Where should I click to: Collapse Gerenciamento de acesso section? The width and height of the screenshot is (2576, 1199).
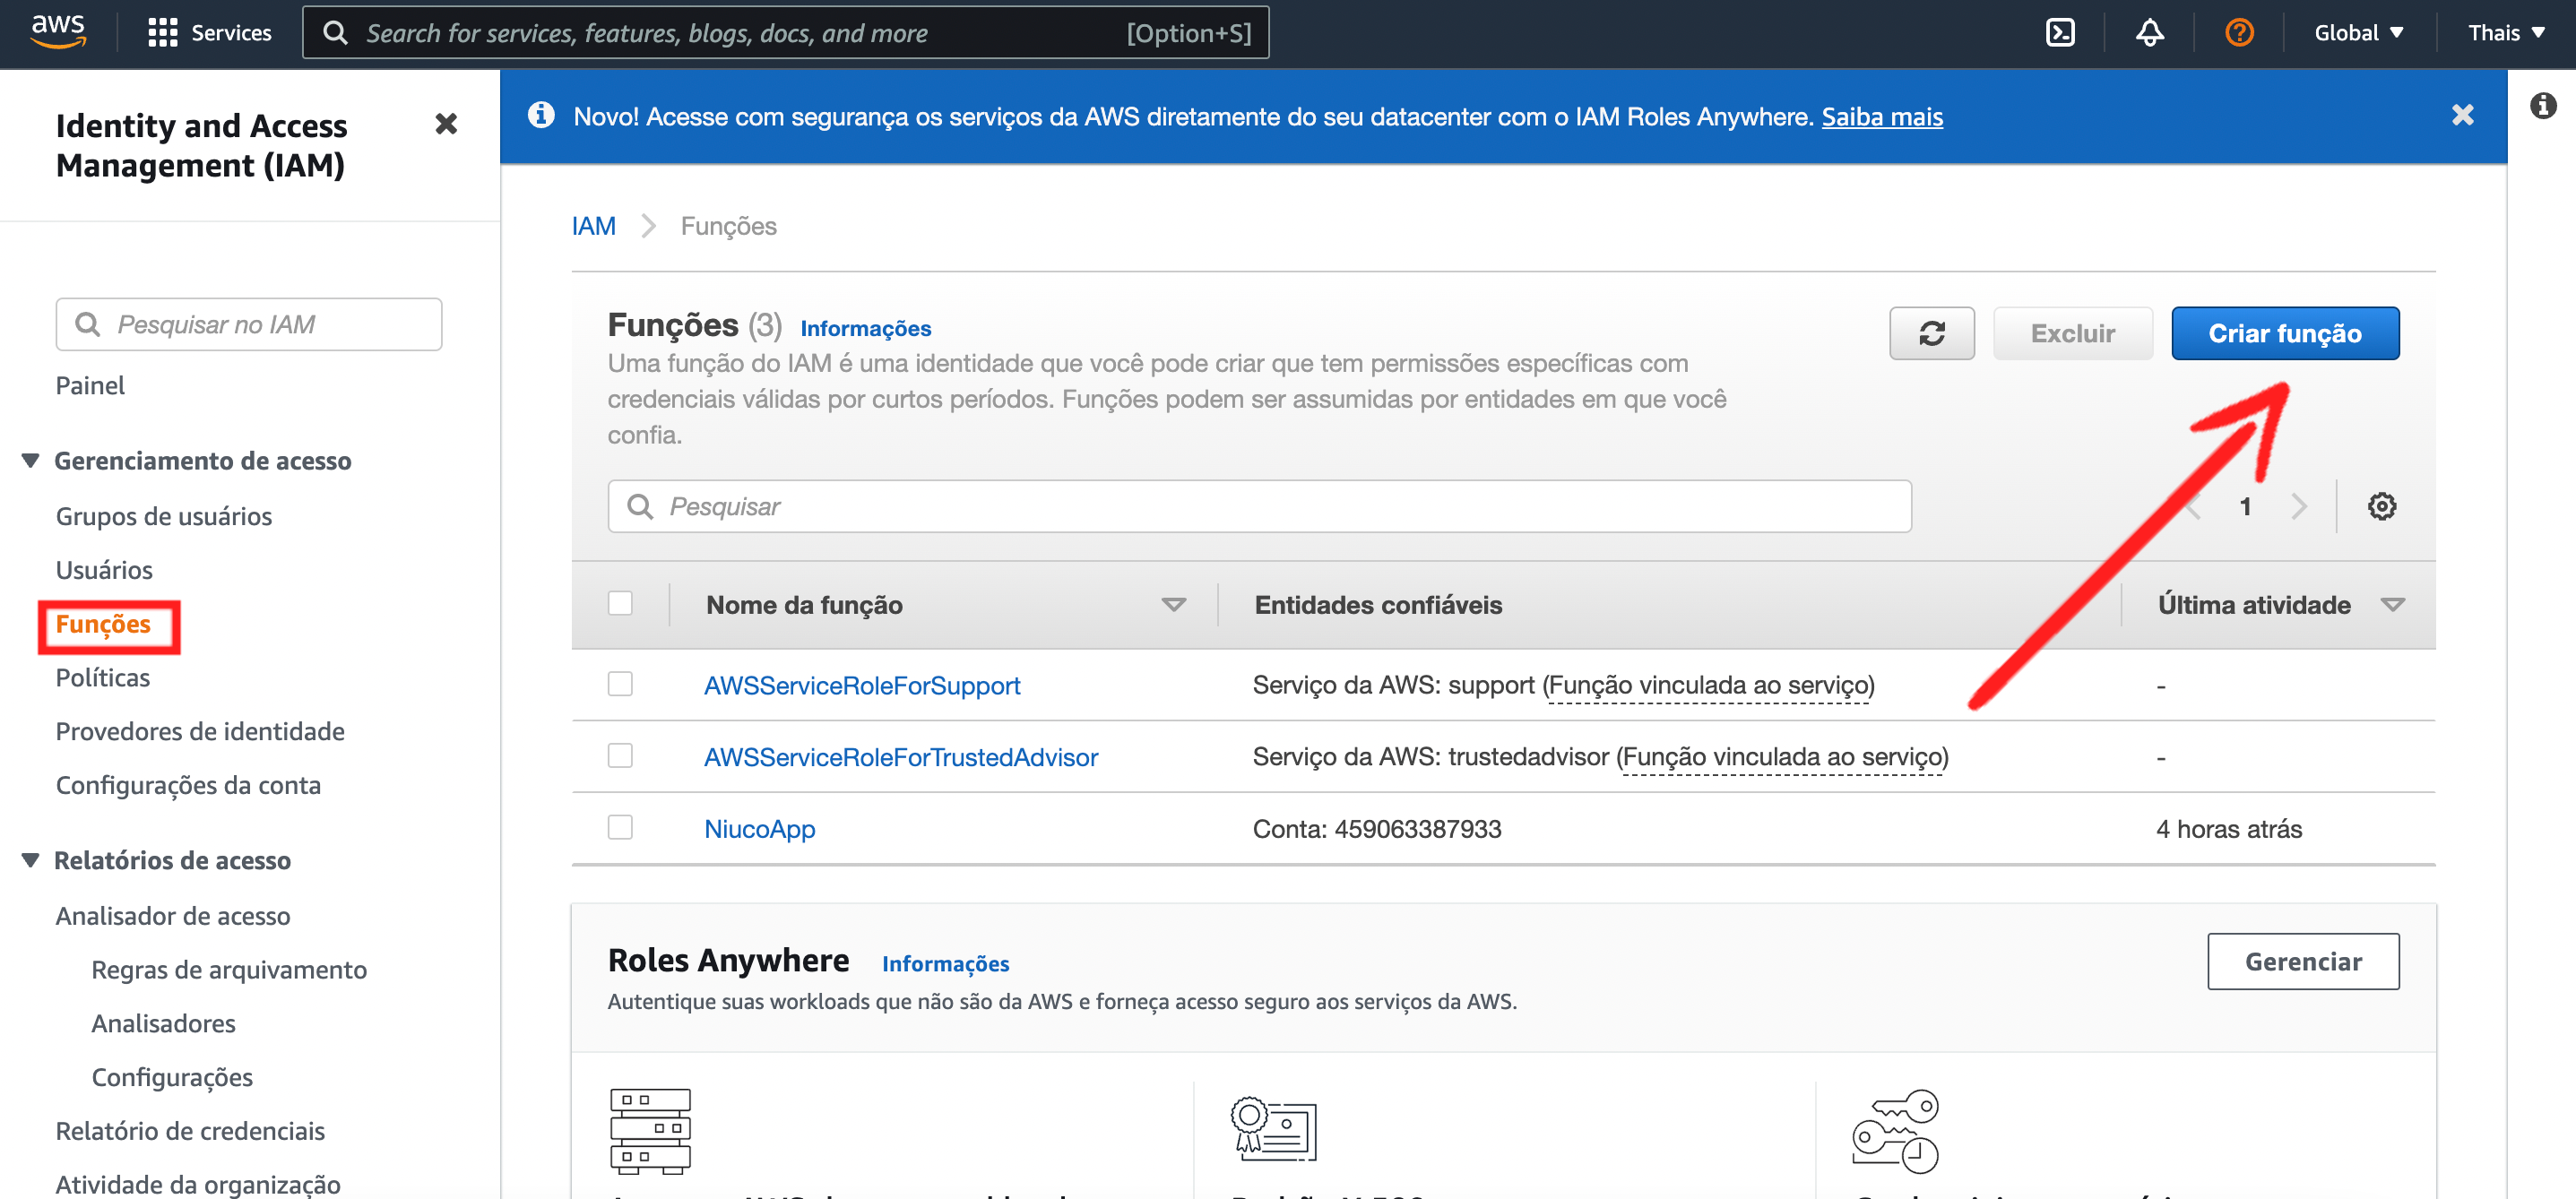coord(31,460)
